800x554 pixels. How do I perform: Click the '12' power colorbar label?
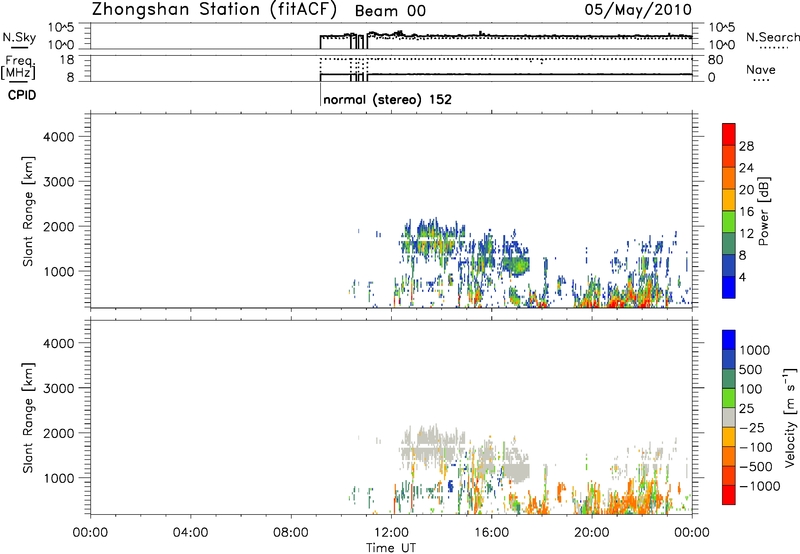click(x=746, y=234)
